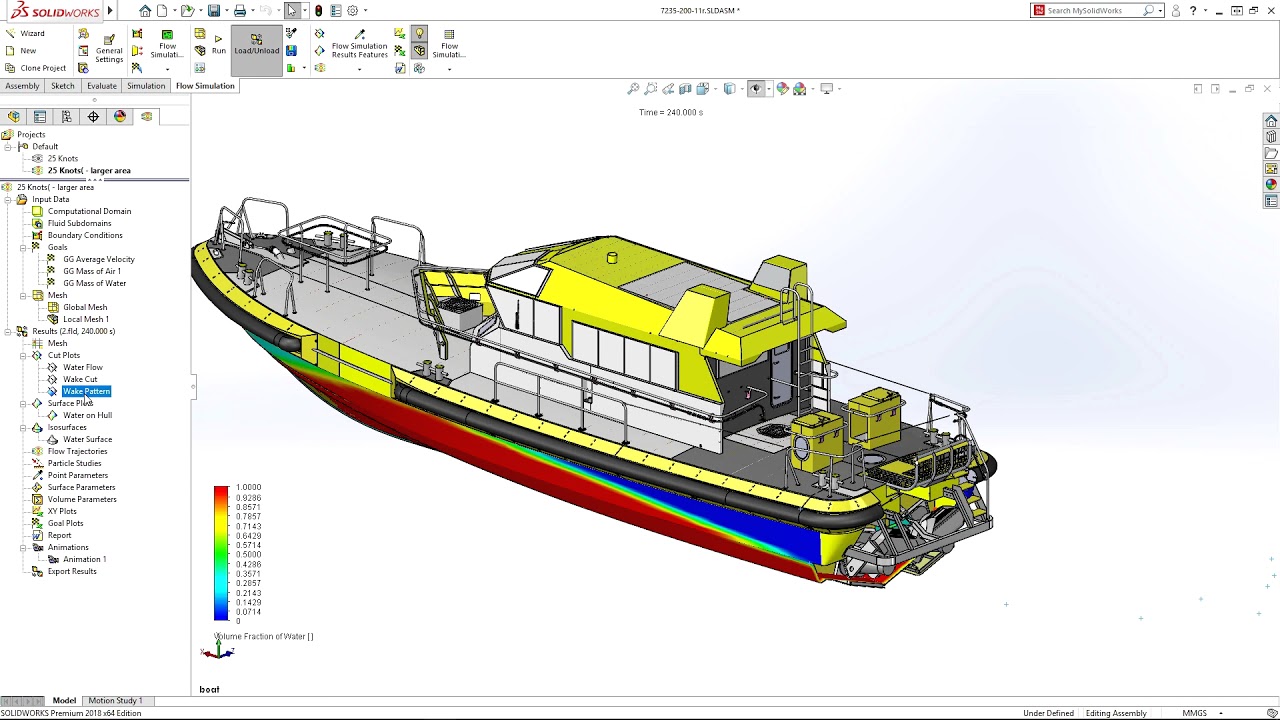Click the Zoom to Fit icon in the view toolbar
This screenshot has height=720, width=1280.
pos(633,89)
